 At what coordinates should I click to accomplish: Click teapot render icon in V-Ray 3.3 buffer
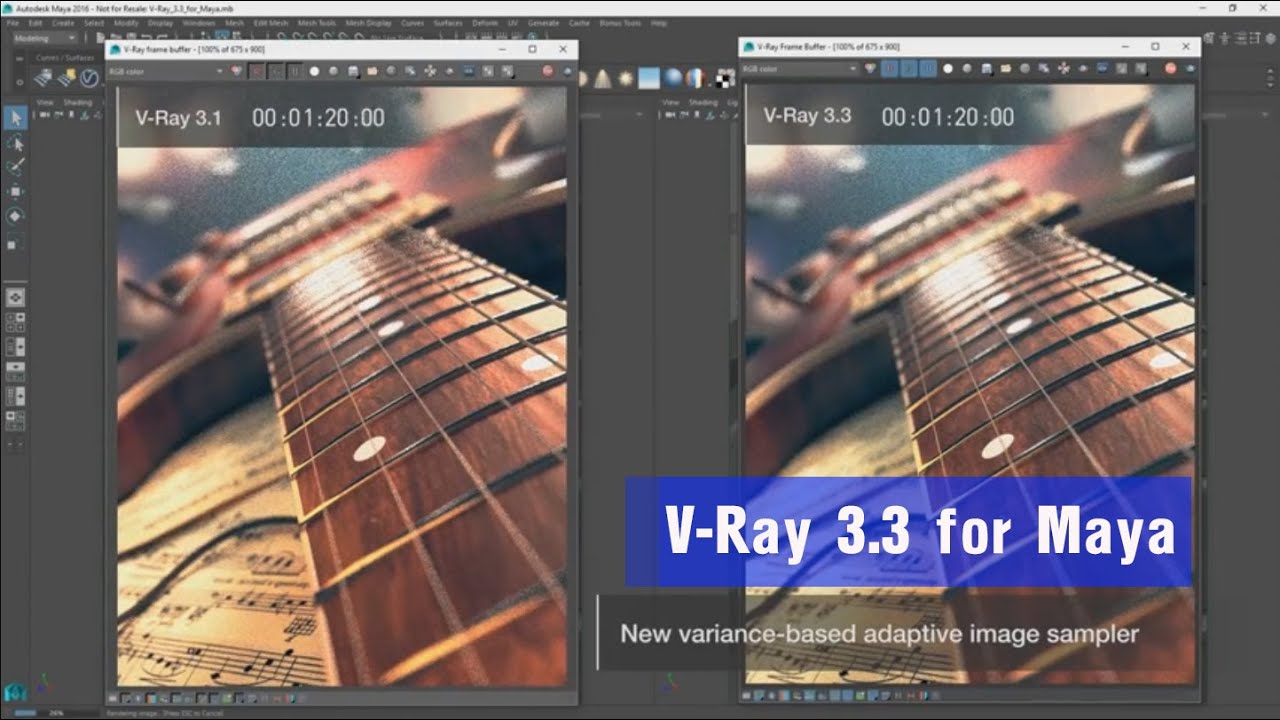pos(1189,69)
